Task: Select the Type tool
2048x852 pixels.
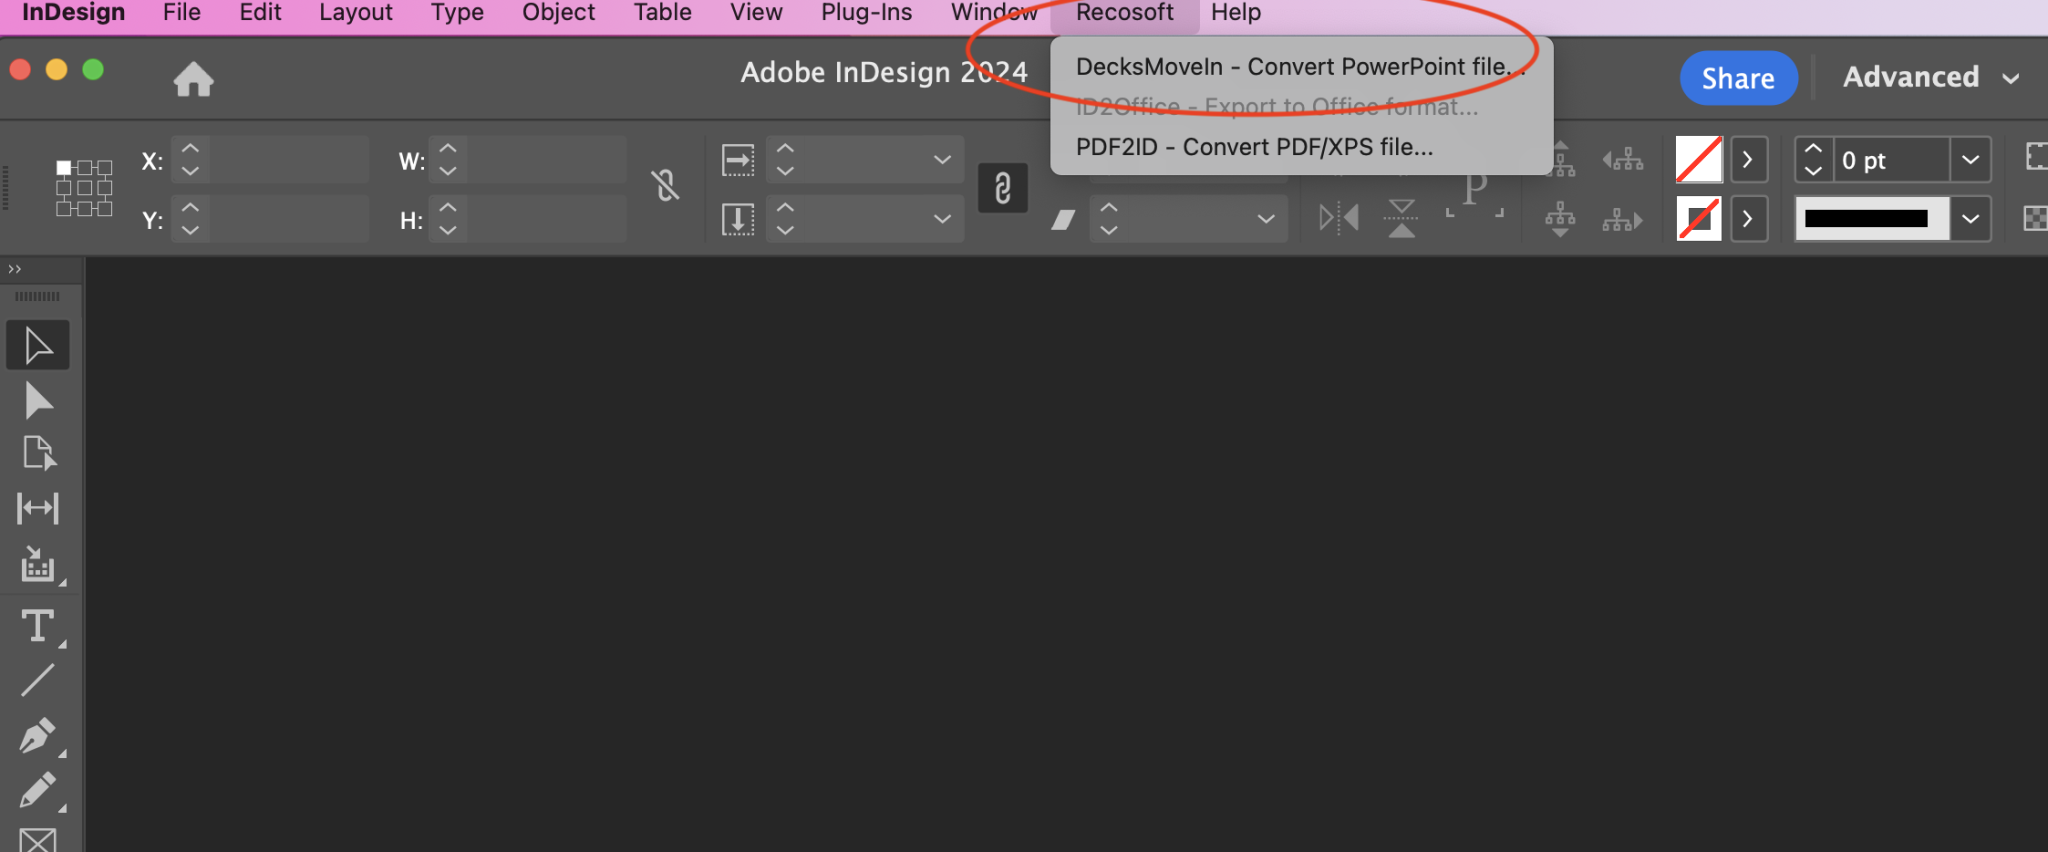Action: [37, 627]
